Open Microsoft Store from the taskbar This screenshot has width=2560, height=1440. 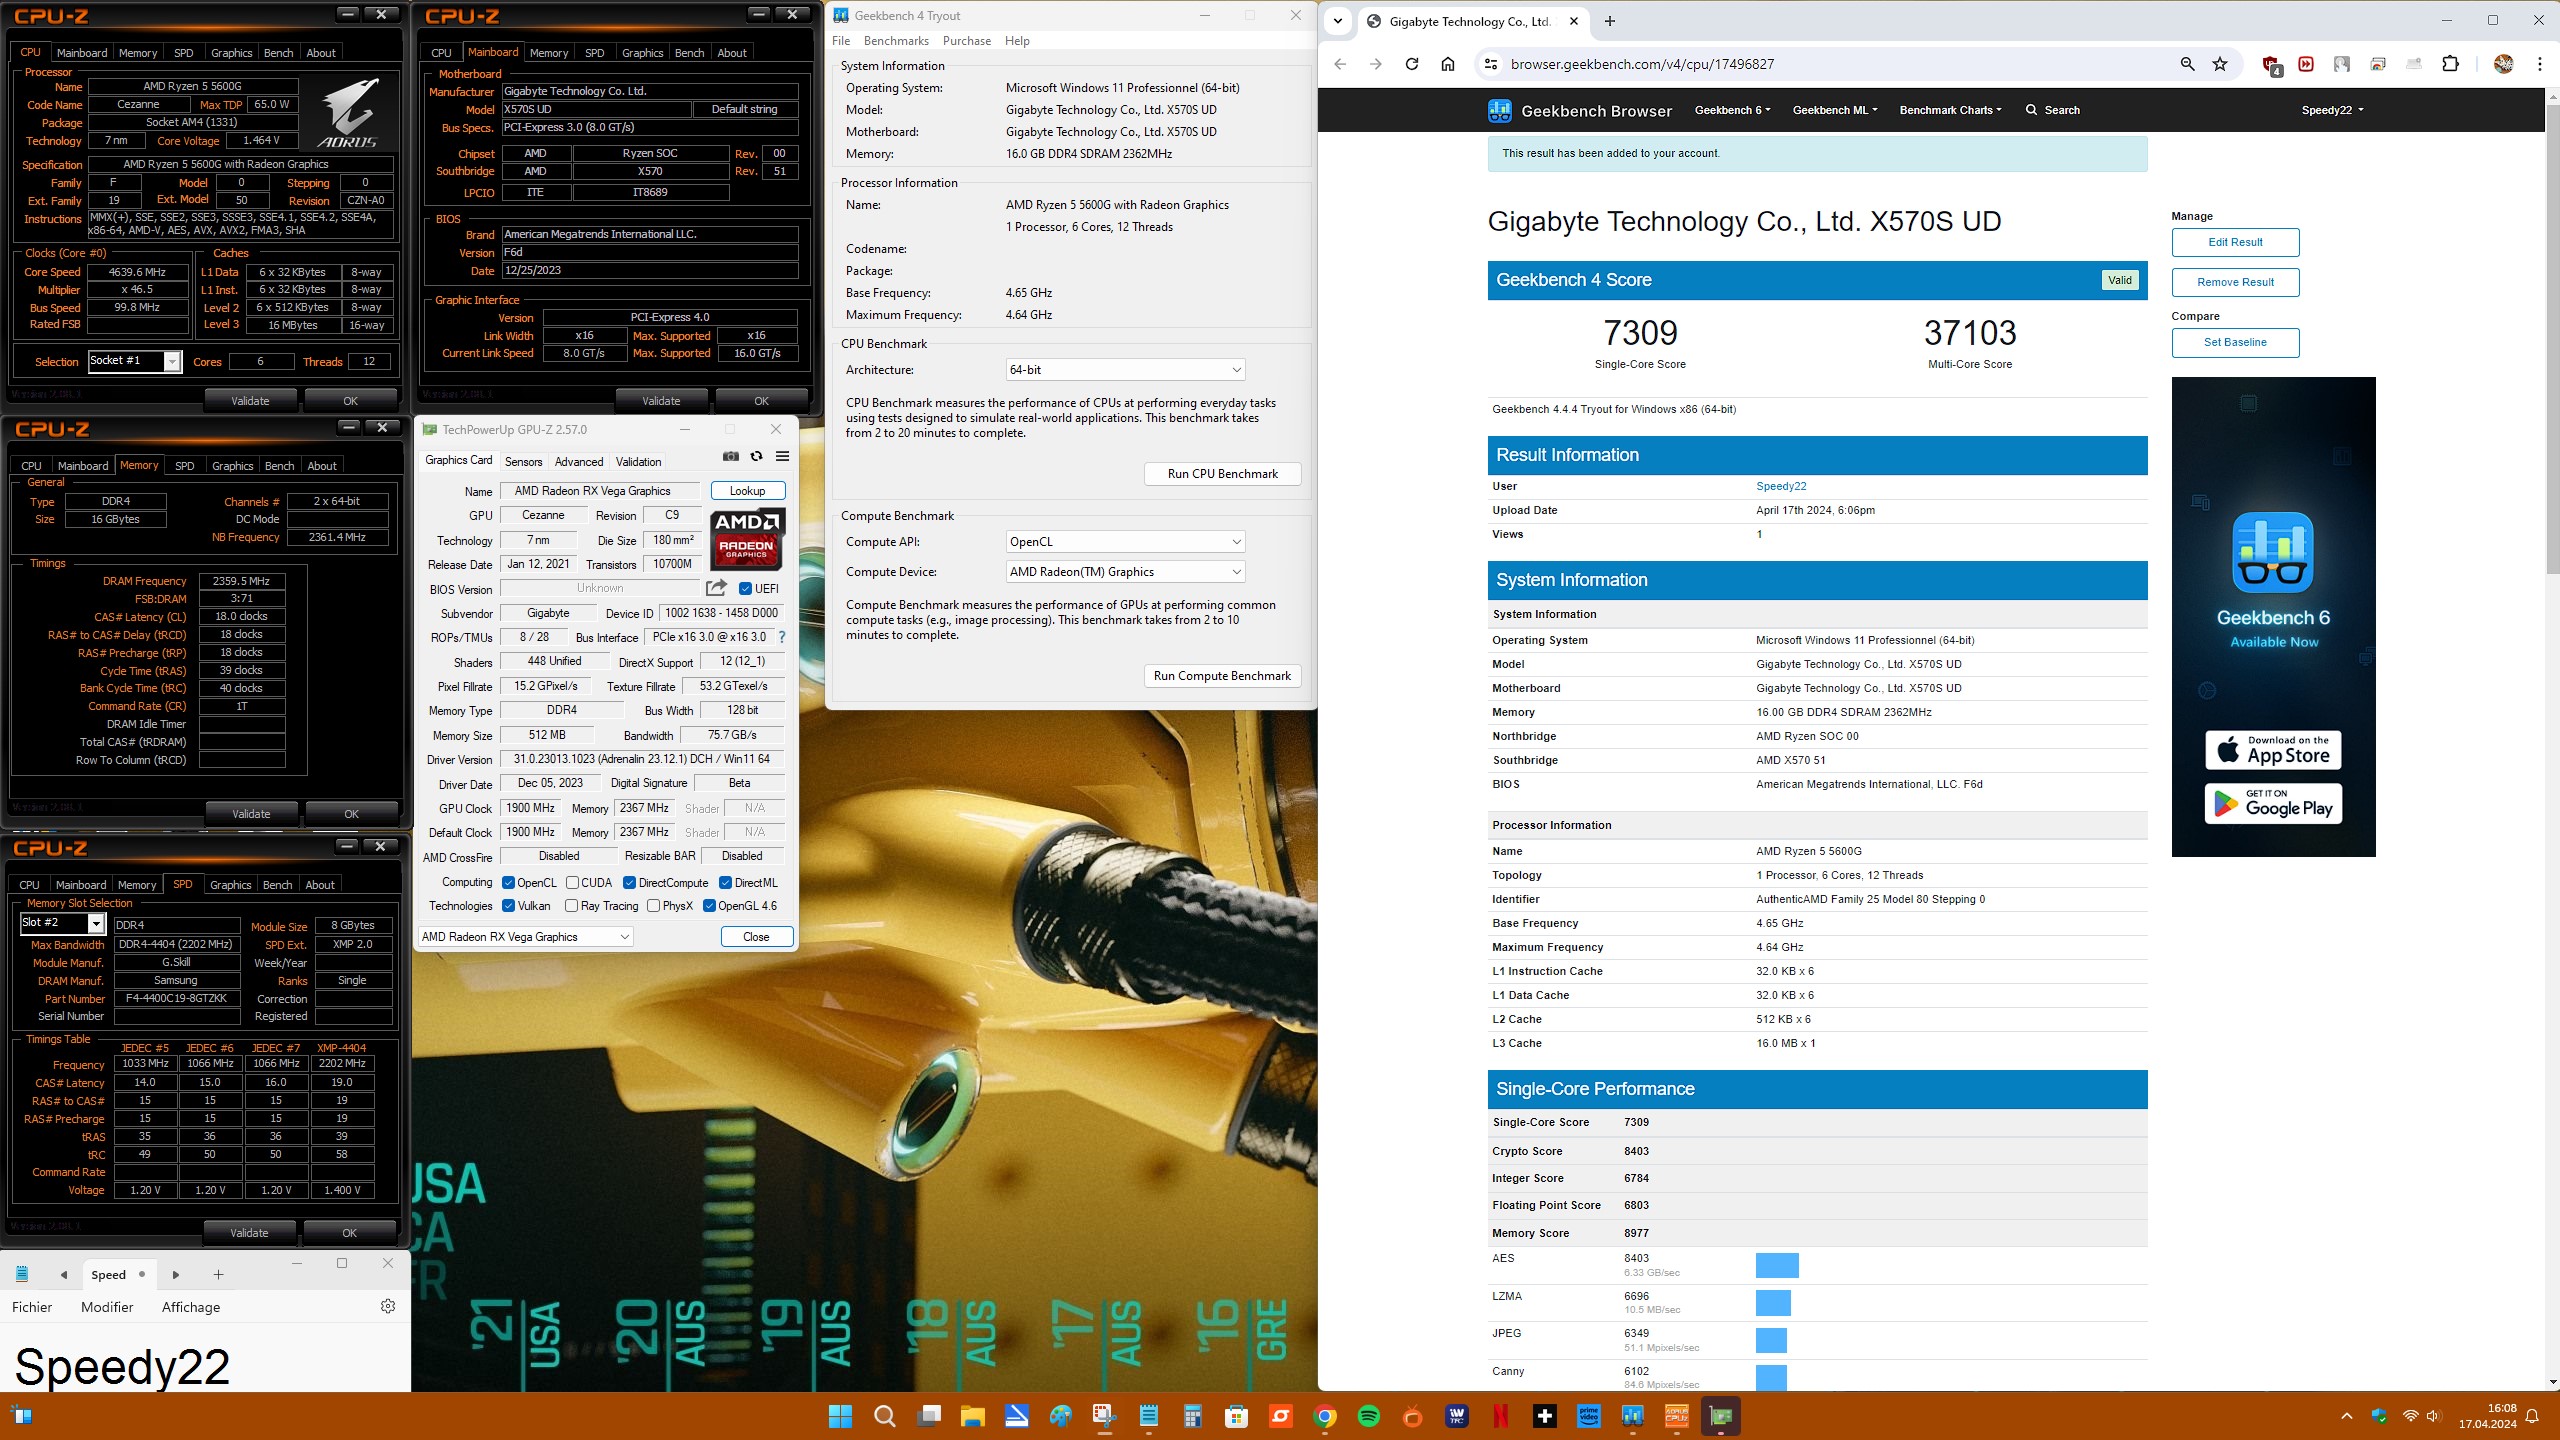pyautogui.click(x=1237, y=1416)
